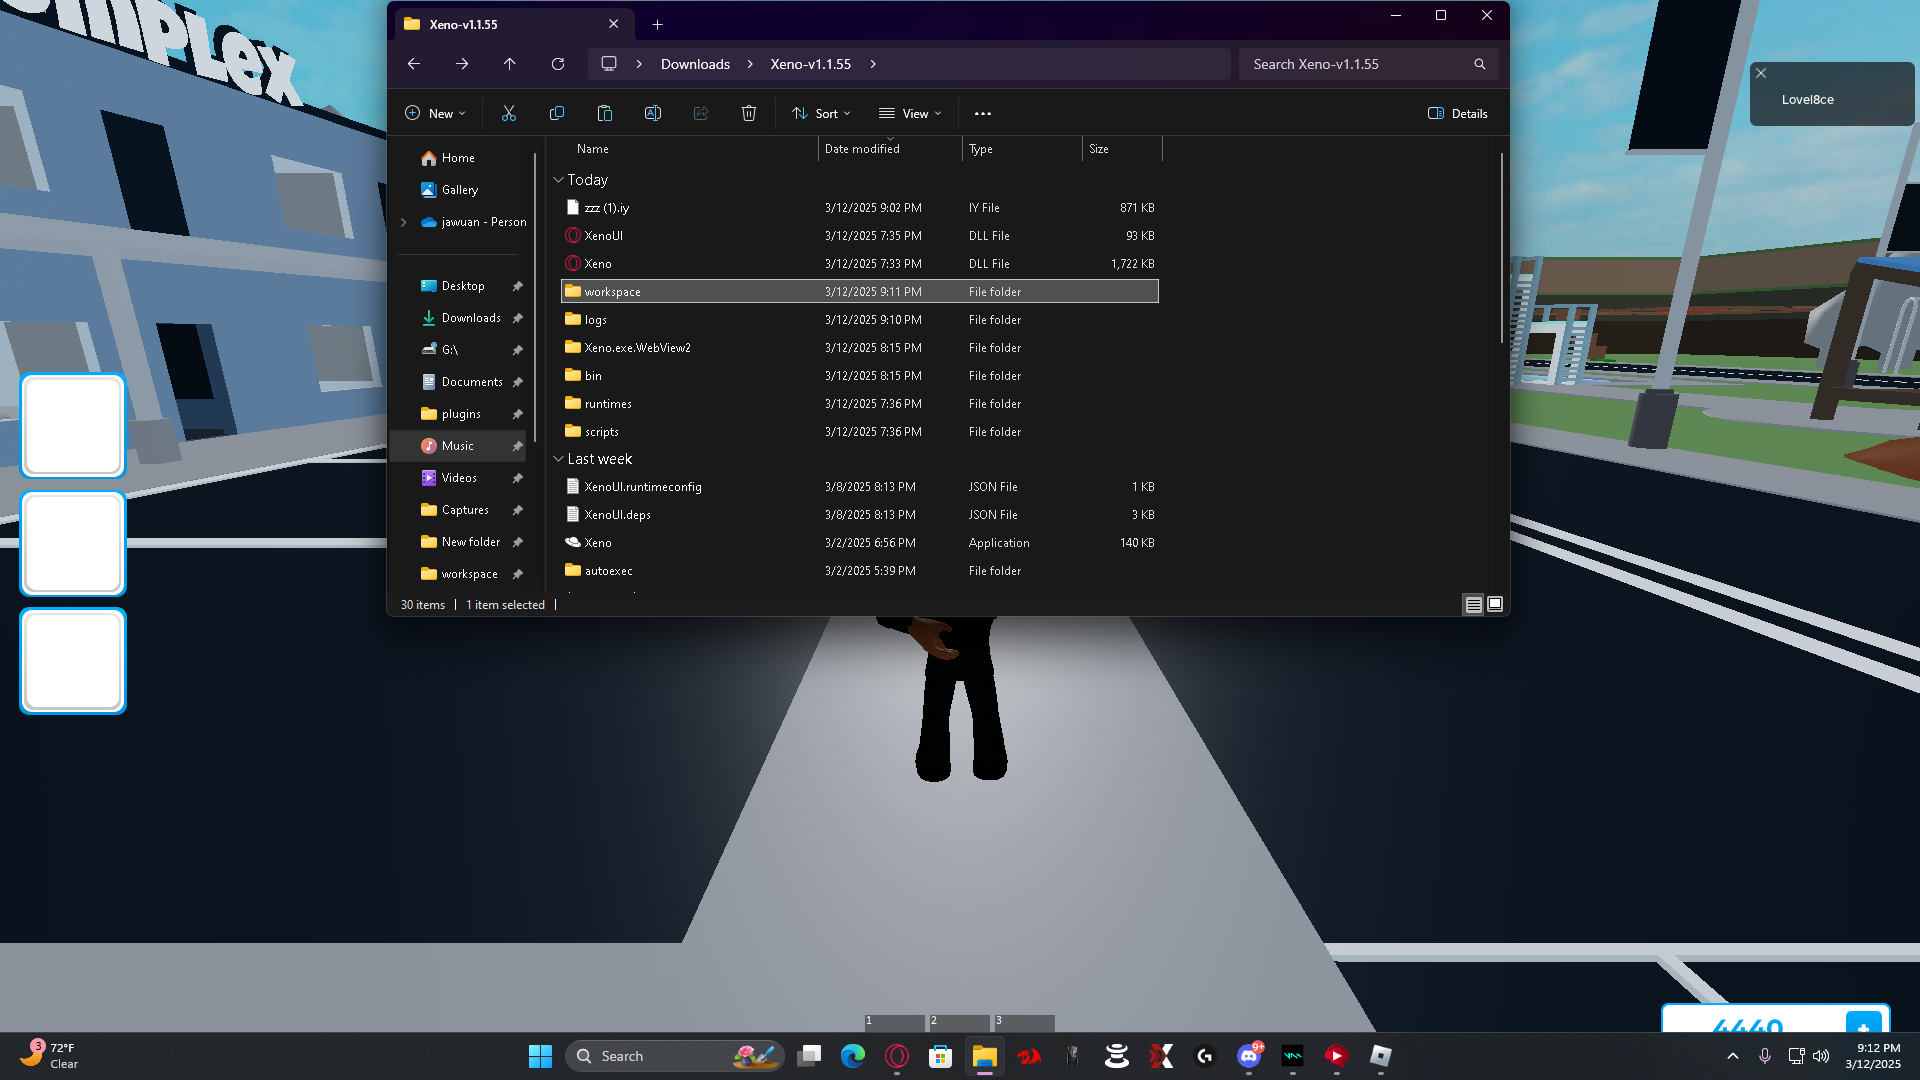
Task: Open the View dropdown menu
Action: tap(910, 113)
